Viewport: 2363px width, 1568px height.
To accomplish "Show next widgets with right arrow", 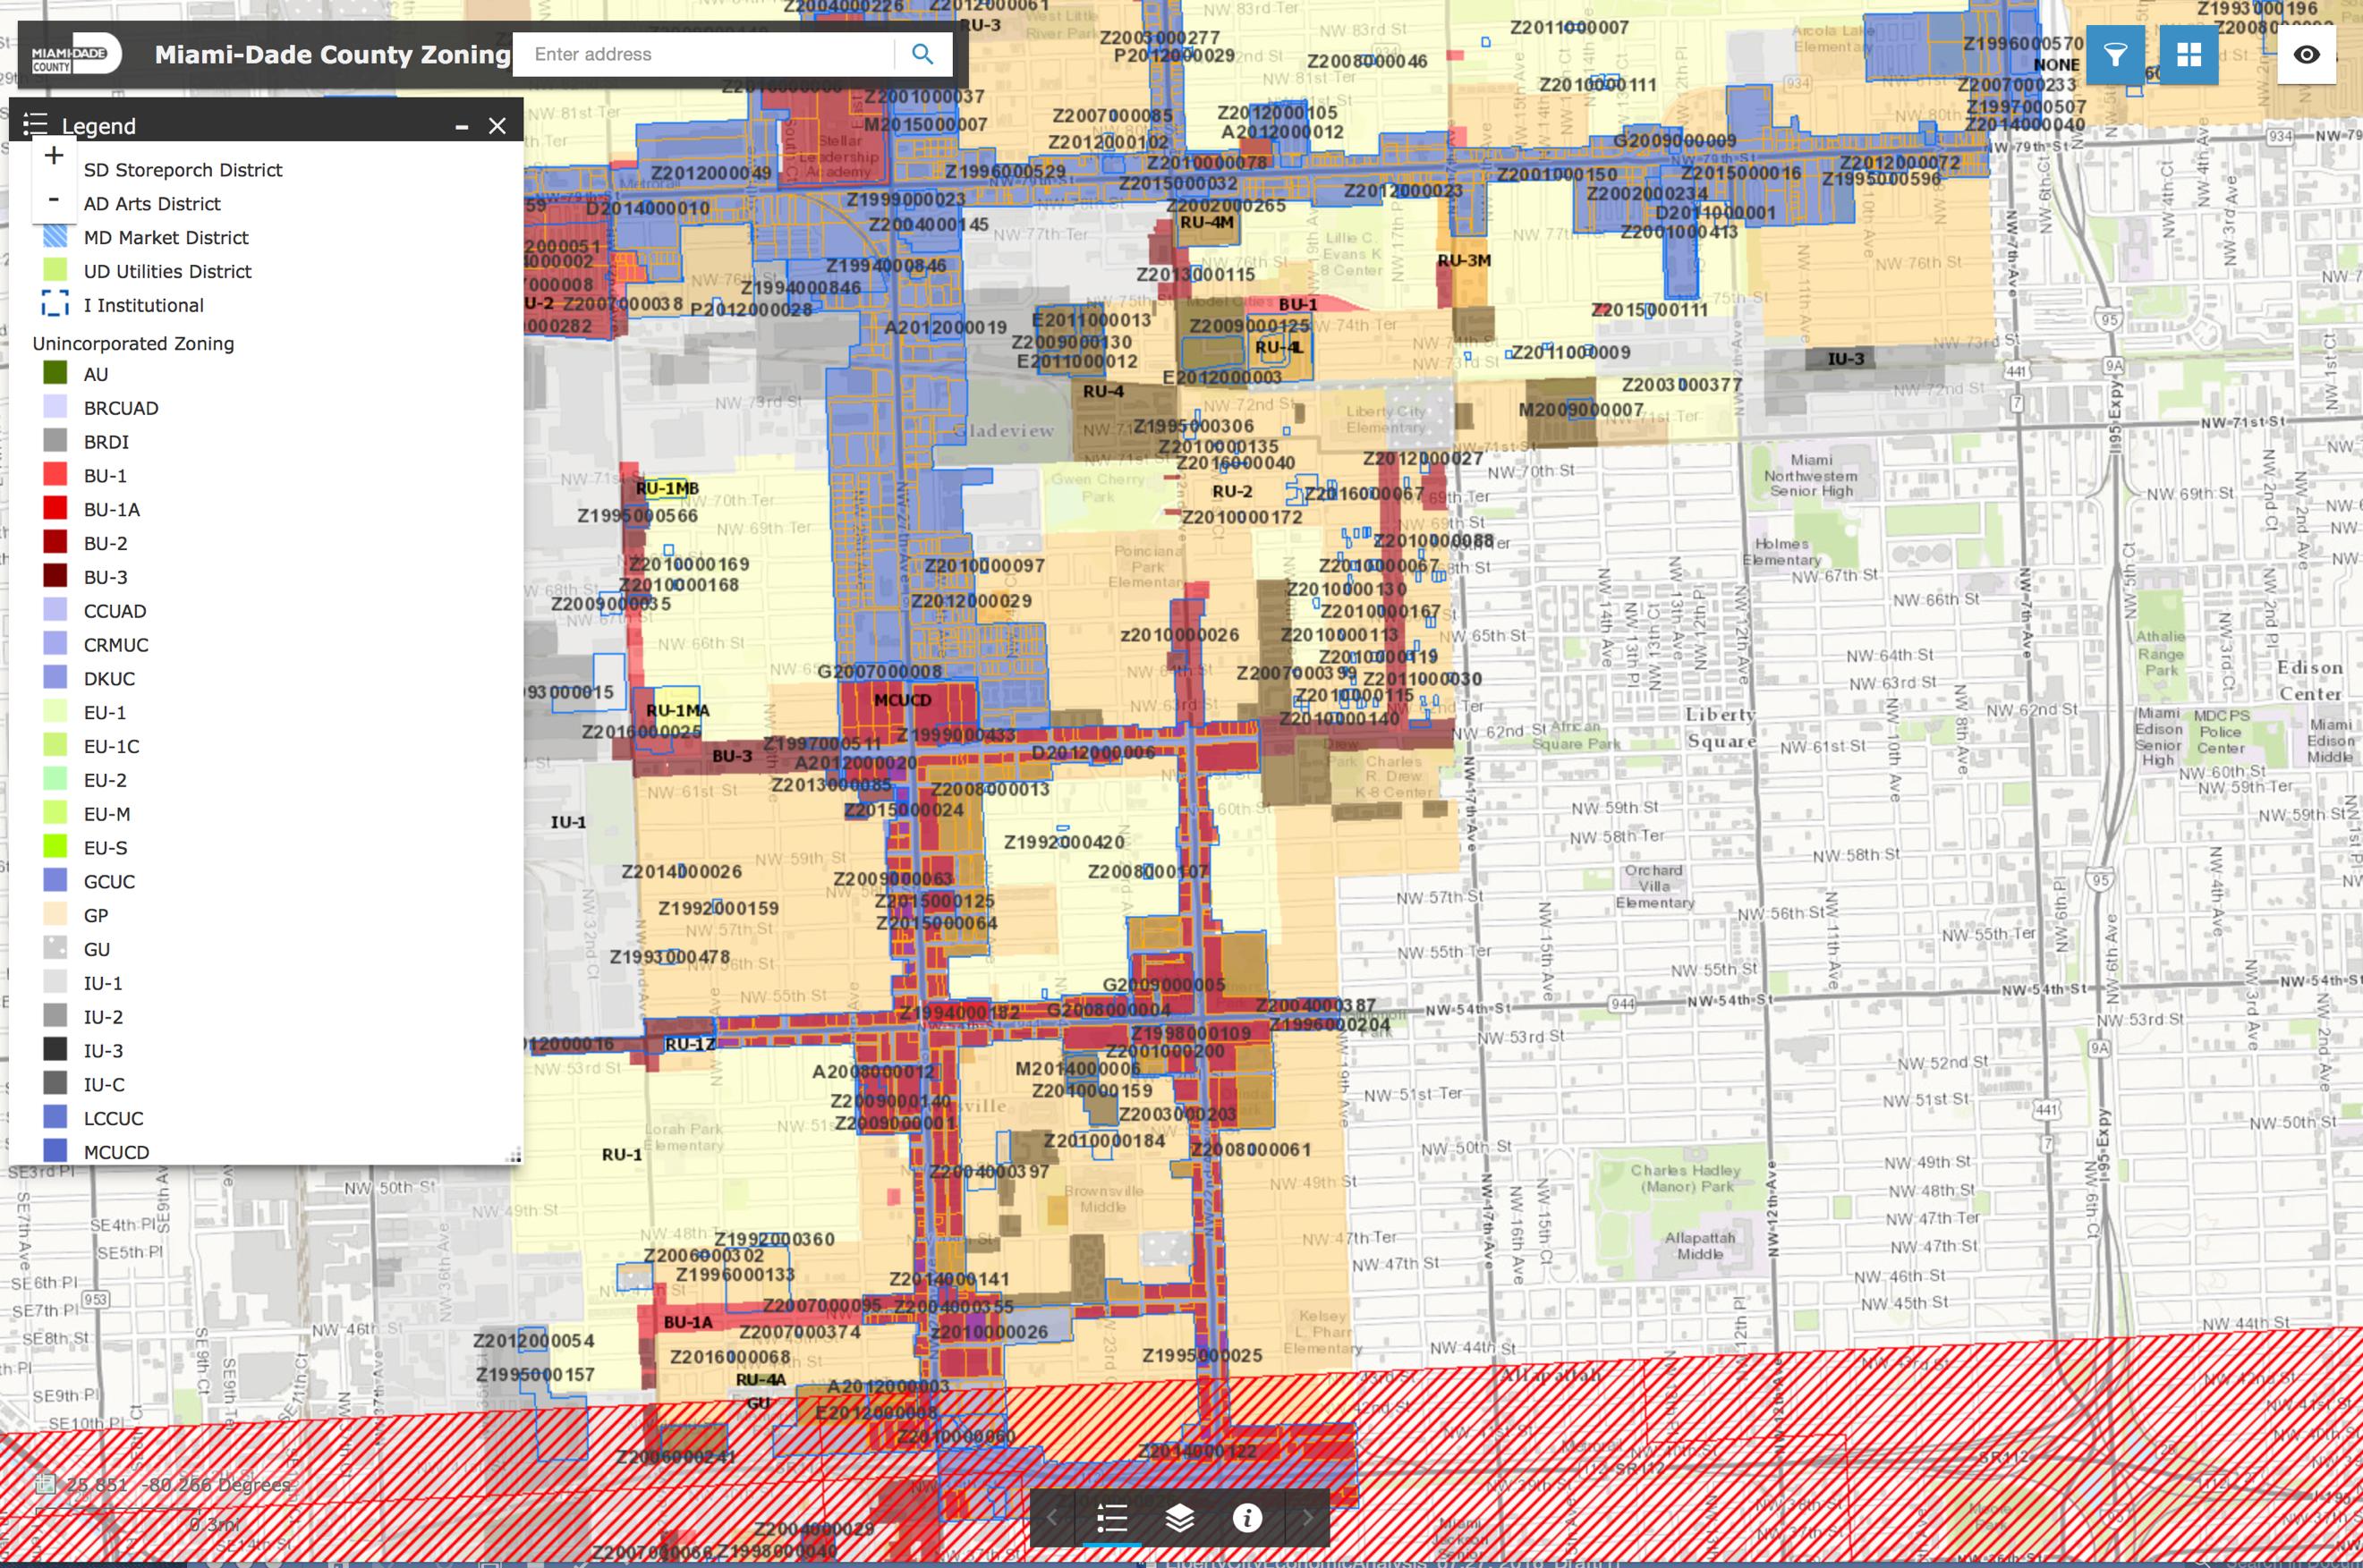I will coord(1307,1518).
